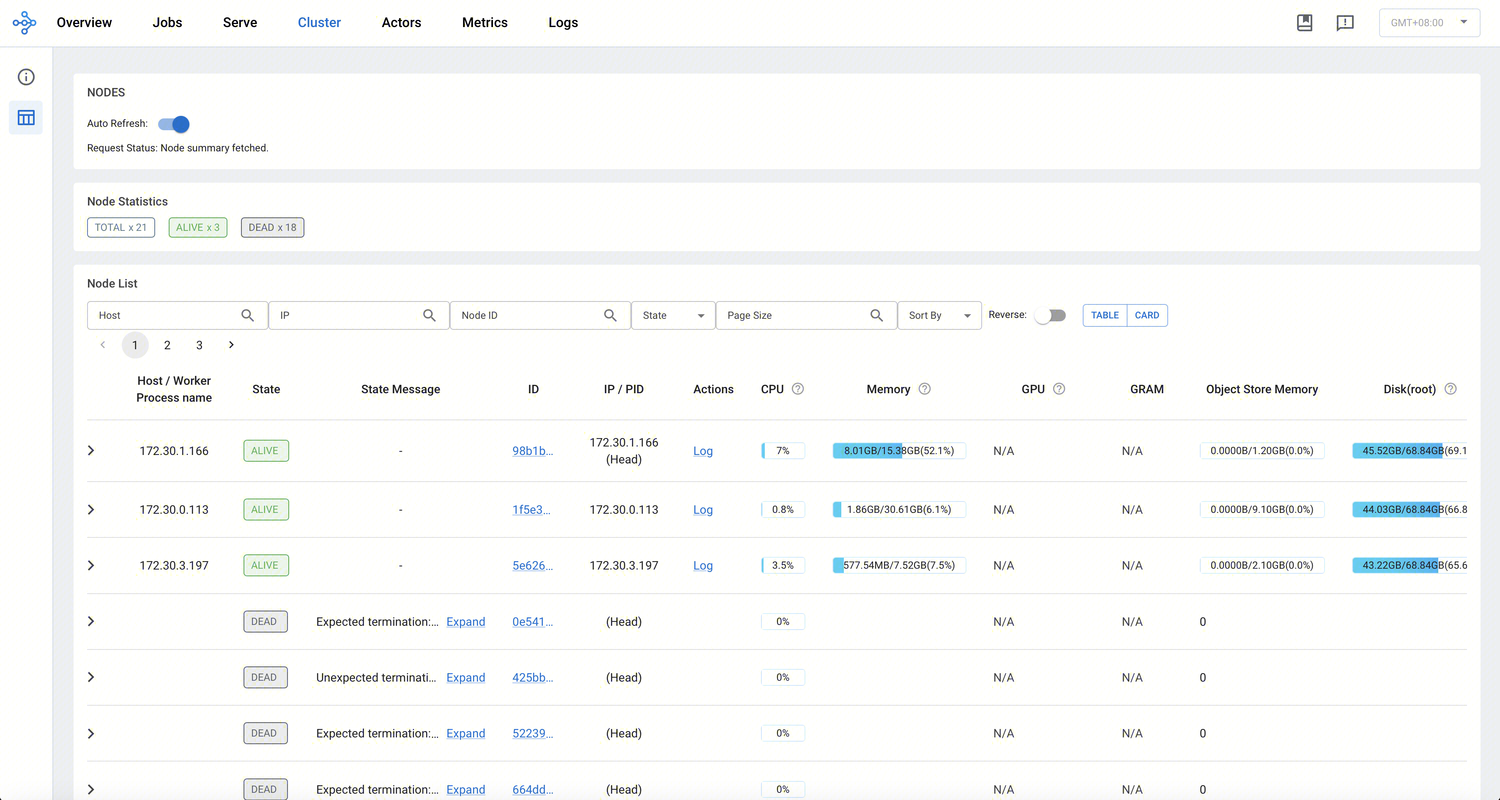Open the State filter dropdown

click(x=673, y=315)
